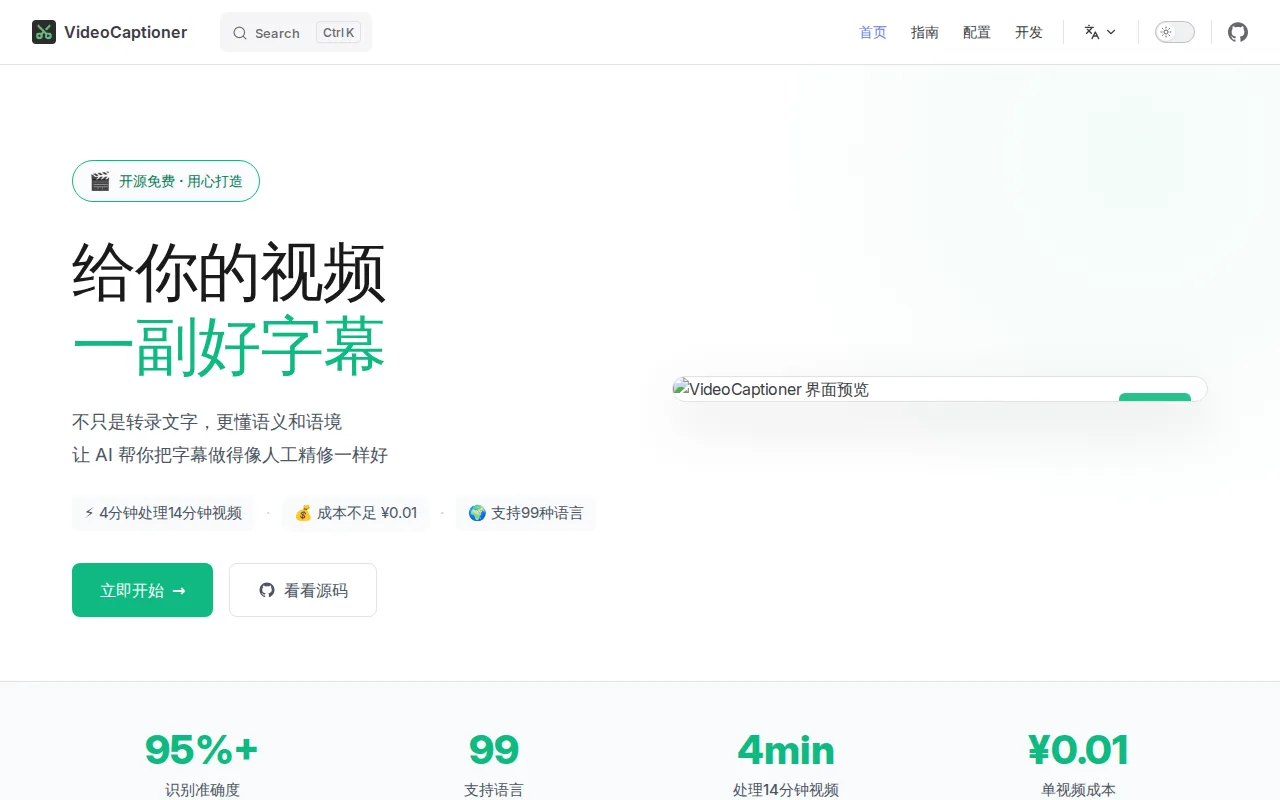This screenshot has height=800, width=1280.
Task: Click the GitHub icon on the 看看源码 button
Action: [x=267, y=590]
